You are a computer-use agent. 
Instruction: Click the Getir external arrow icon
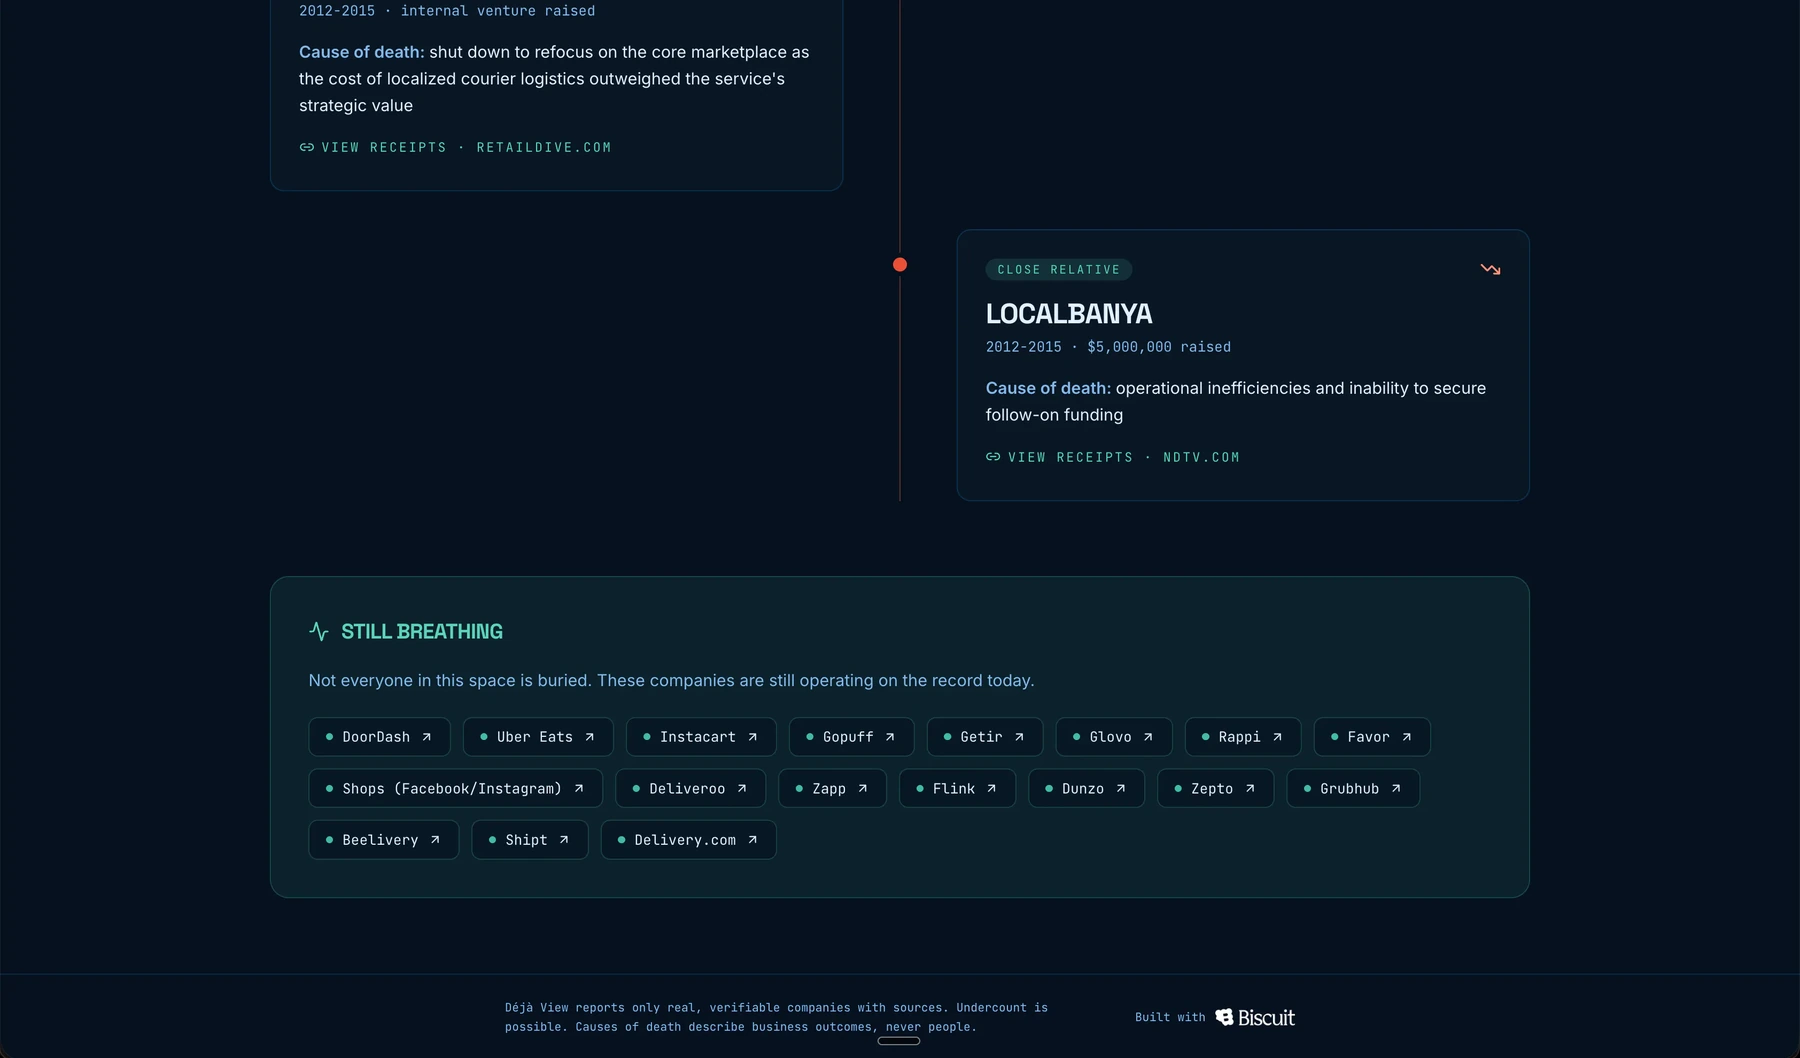(x=1019, y=737)
